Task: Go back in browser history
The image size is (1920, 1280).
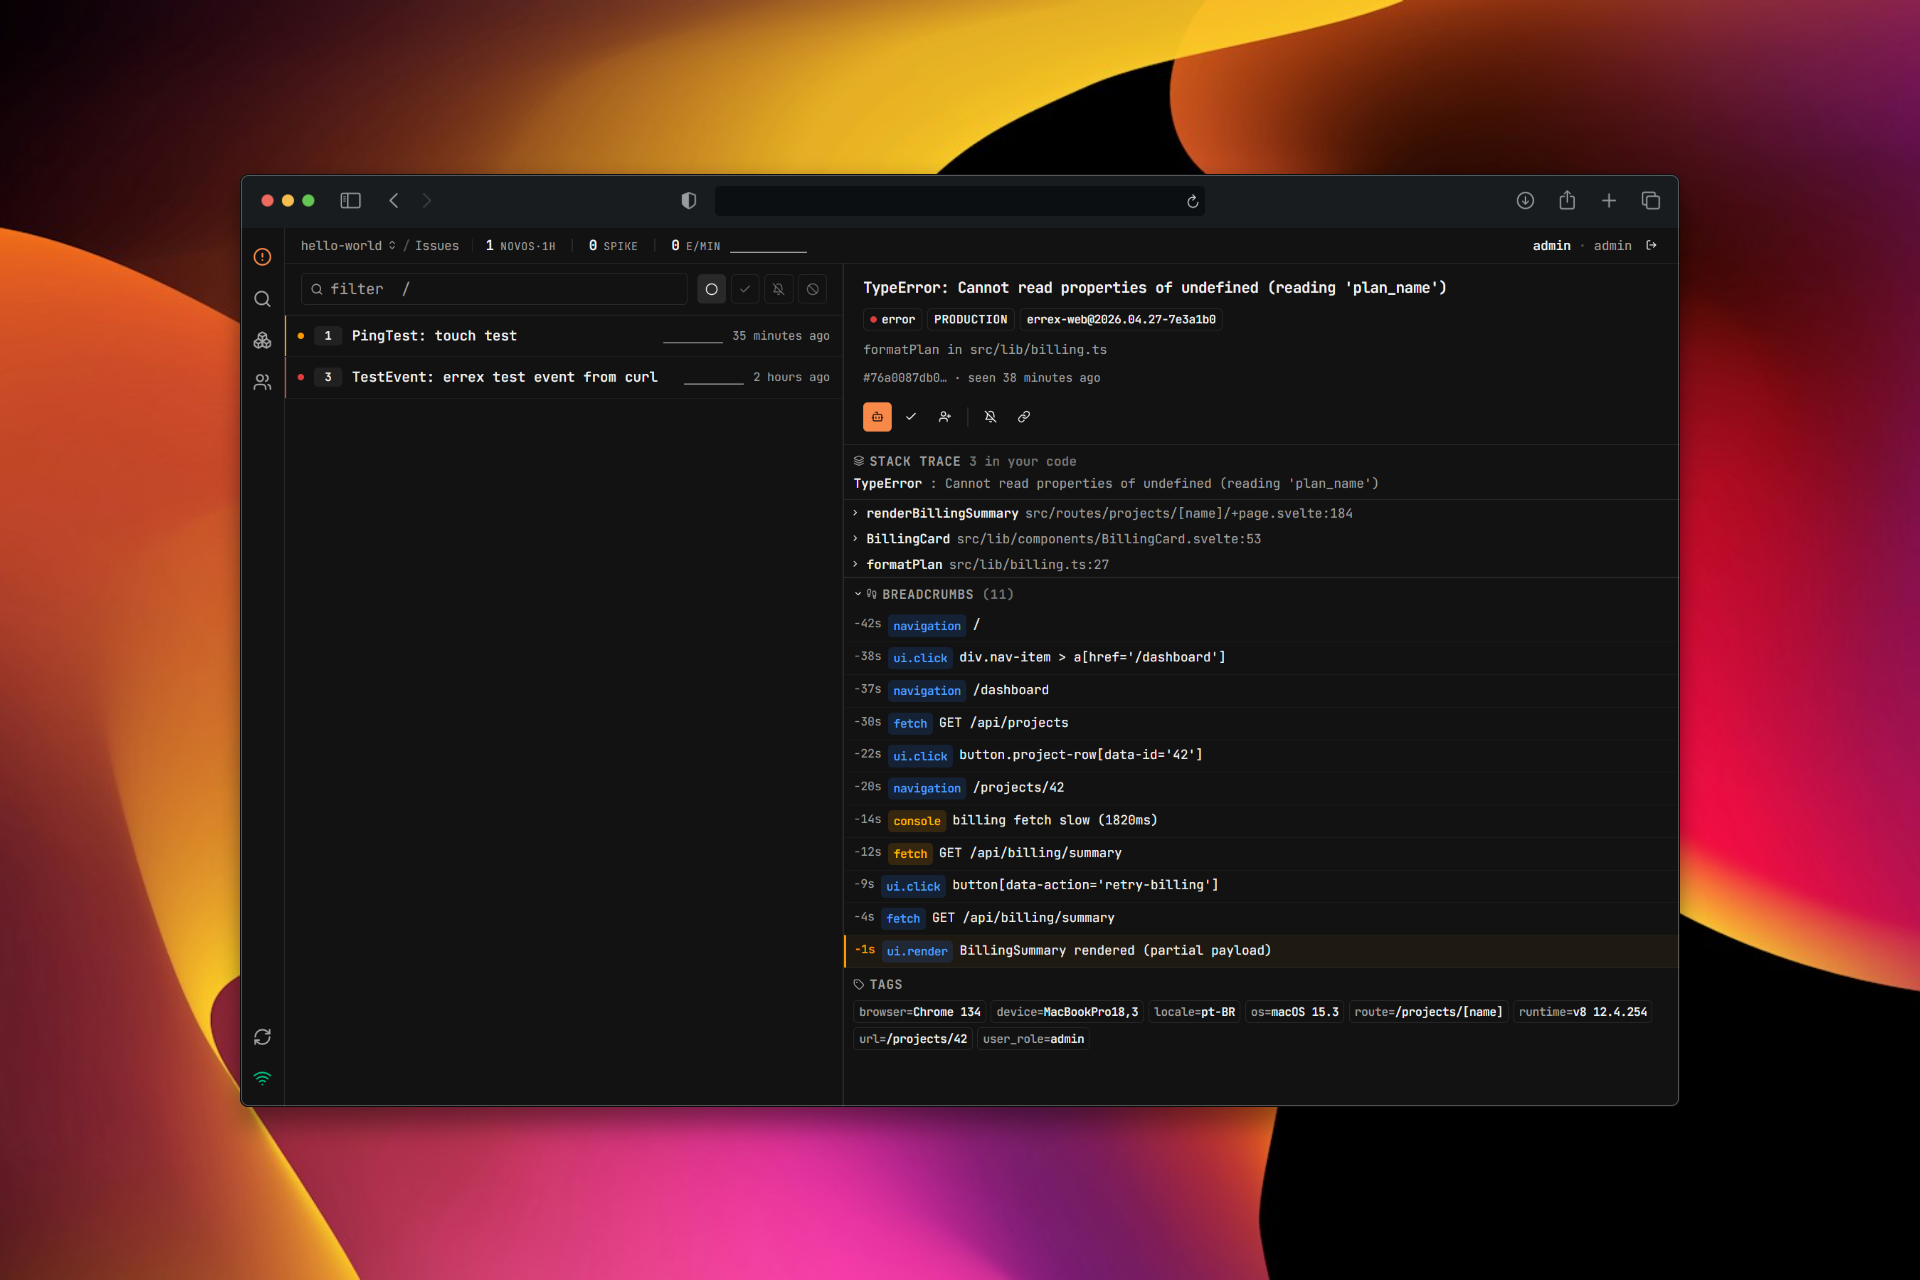Action: pos(394,201)
